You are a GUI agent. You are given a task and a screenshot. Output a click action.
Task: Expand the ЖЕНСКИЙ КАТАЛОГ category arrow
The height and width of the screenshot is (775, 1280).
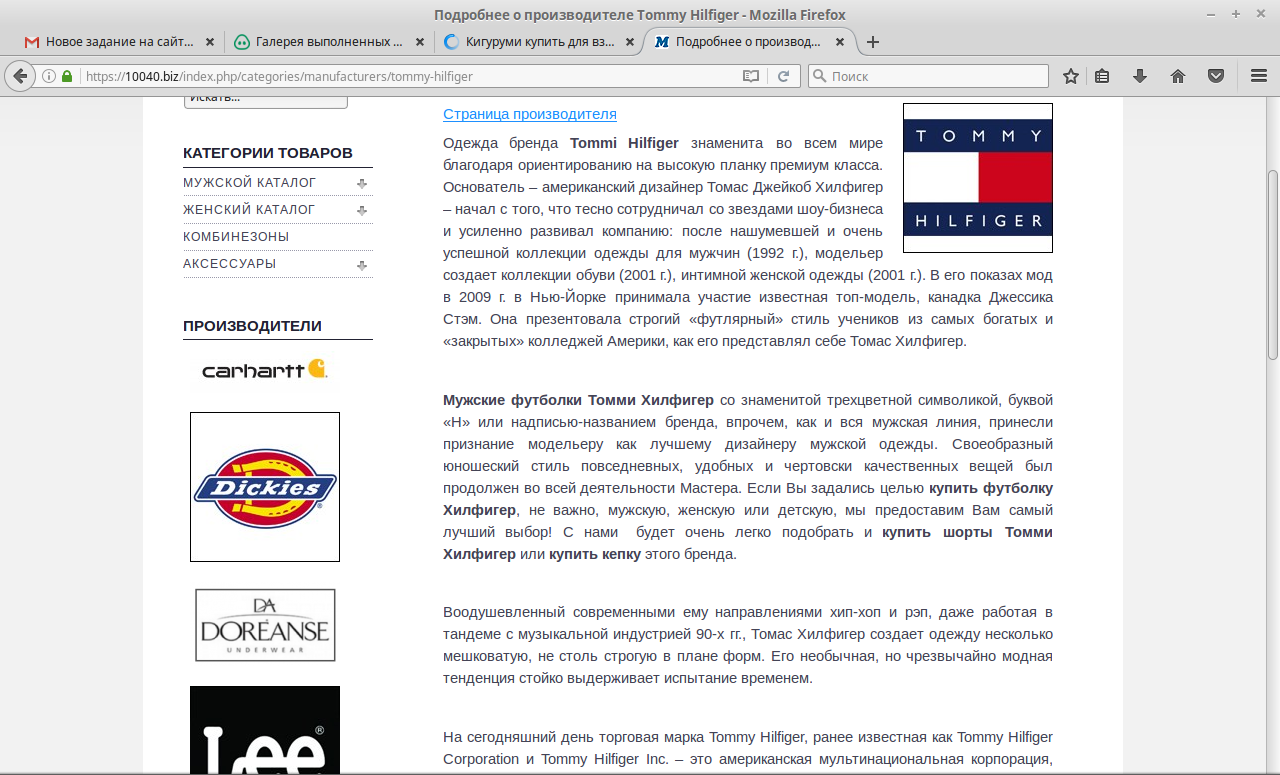click(x=362, y=210)
